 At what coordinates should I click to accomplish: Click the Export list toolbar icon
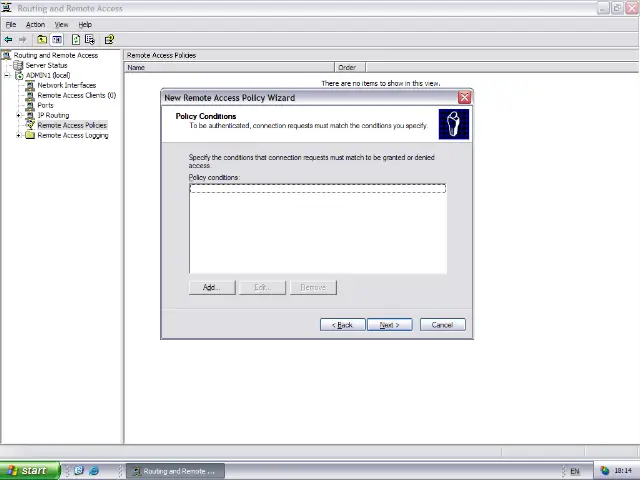[90, 40]
